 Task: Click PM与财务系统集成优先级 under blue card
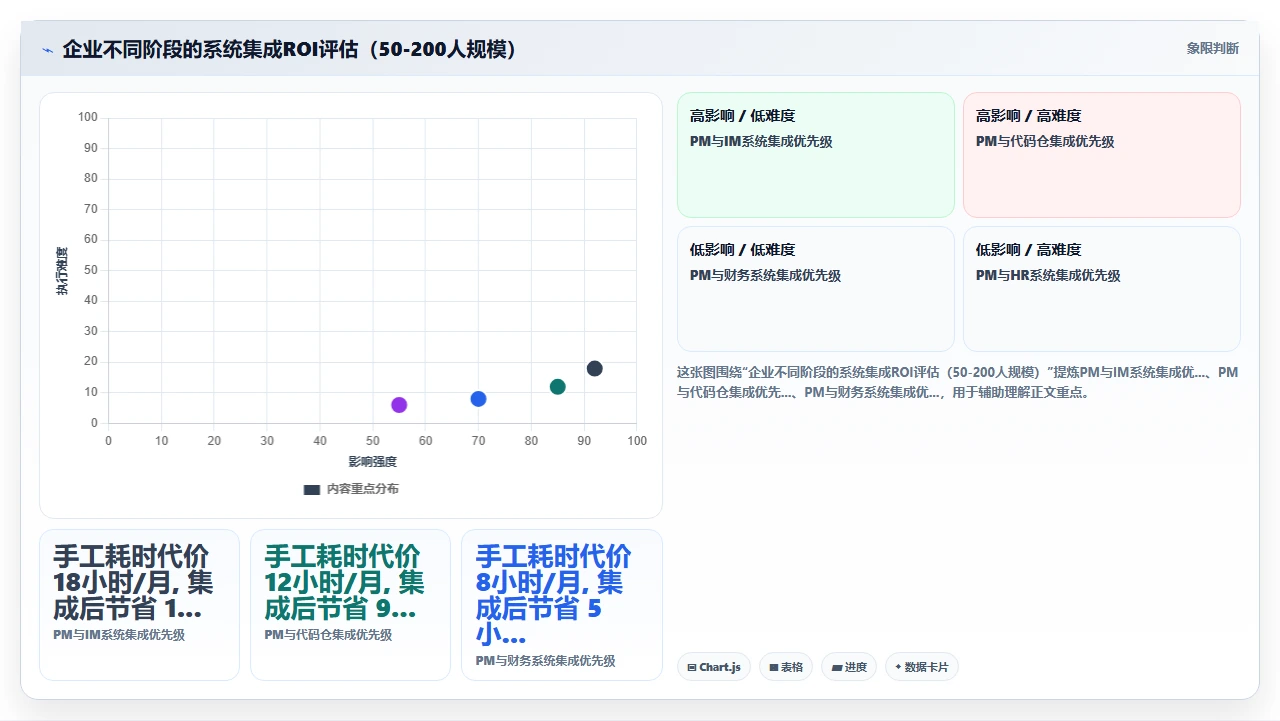click(545, 660)
